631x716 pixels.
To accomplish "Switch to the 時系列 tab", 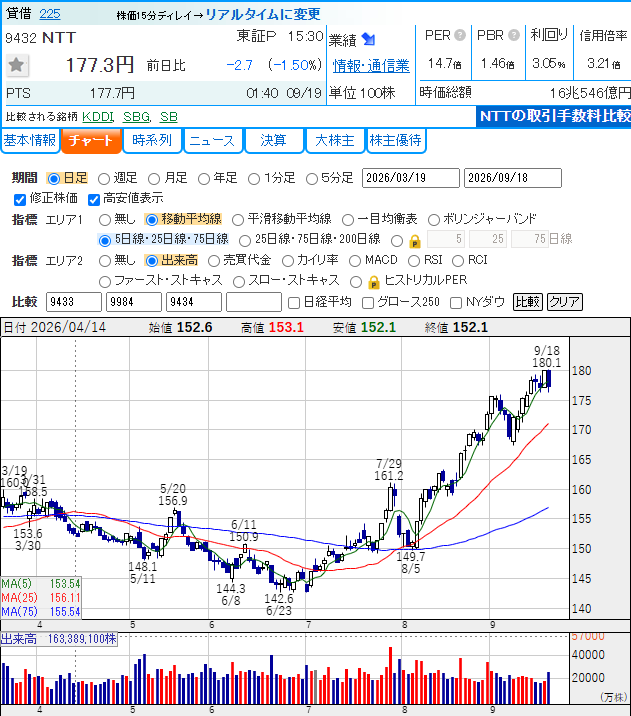I will coord(152,140).
